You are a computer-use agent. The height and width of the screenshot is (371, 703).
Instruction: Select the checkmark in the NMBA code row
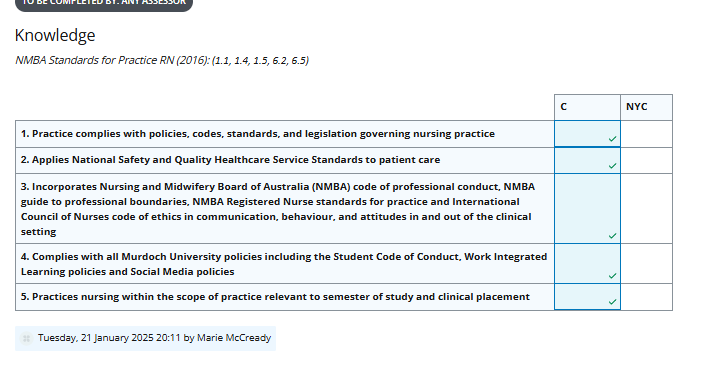[612, 236]
